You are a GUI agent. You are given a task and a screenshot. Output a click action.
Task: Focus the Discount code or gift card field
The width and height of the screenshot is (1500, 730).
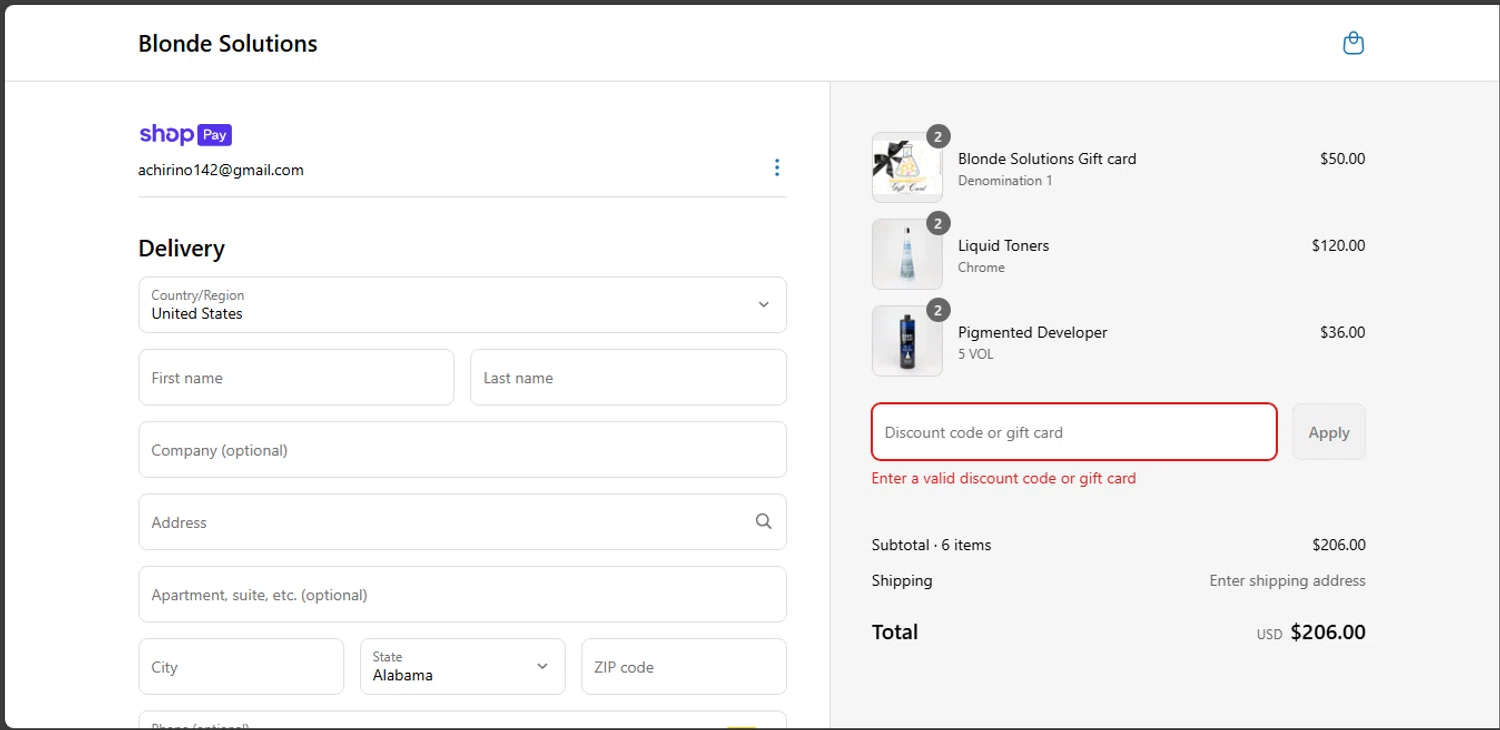pyautogui.click(x=1074, y=432)
